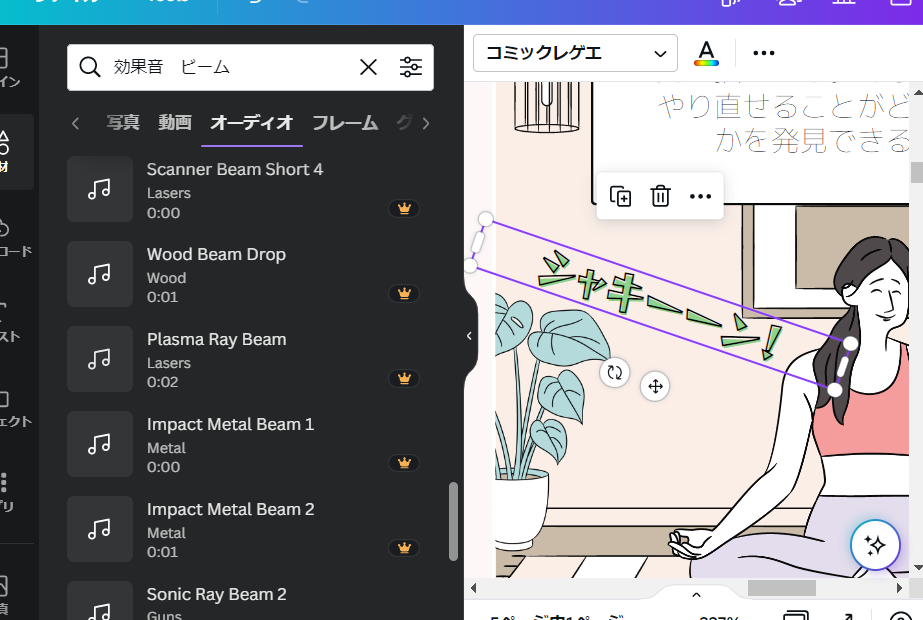Click left arrow of horizontal scrollbar
The height and width of the screenshot is (620, 923).
(x=473, y=588)
